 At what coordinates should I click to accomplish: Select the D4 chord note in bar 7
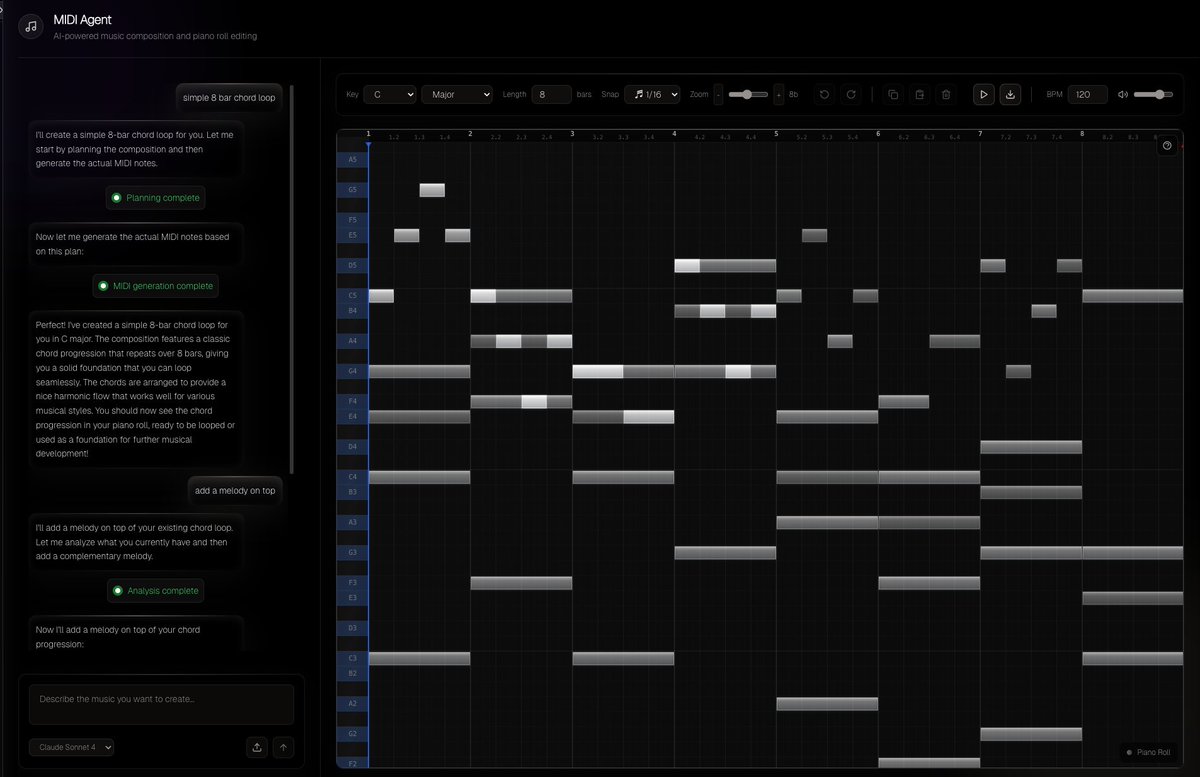pos(1031,447)
